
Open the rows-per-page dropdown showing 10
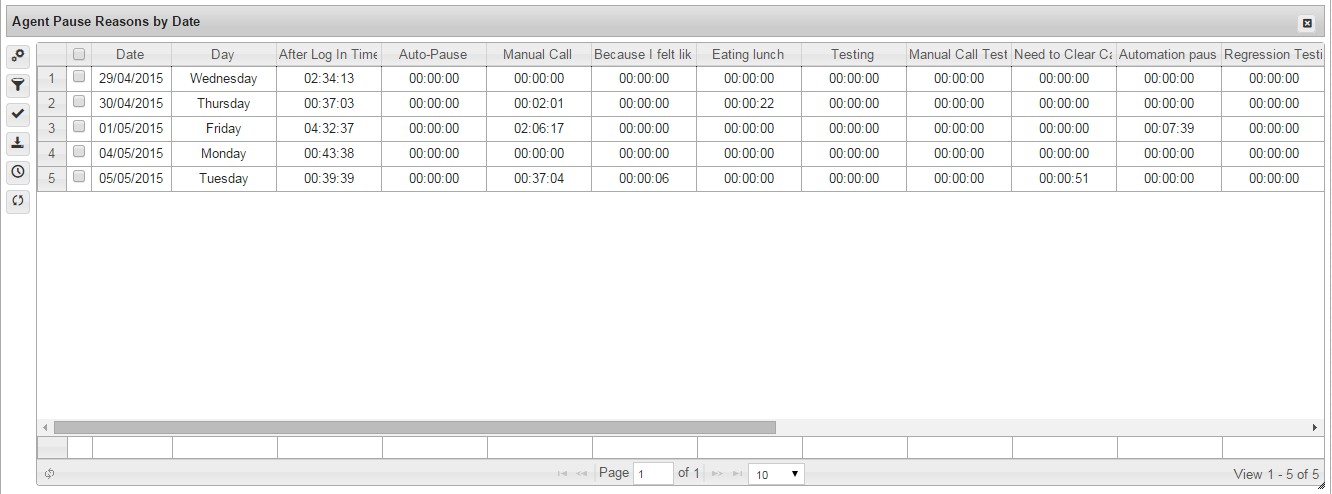pos(775,474)
